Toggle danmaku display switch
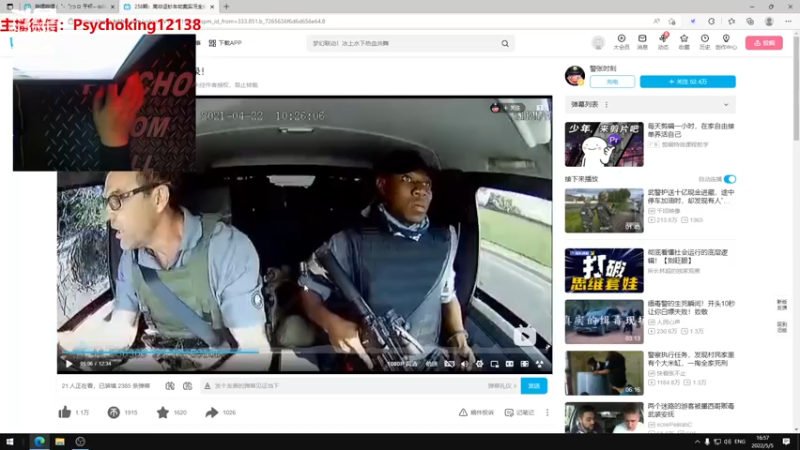800x450 pixels. (x=170, y=386)
